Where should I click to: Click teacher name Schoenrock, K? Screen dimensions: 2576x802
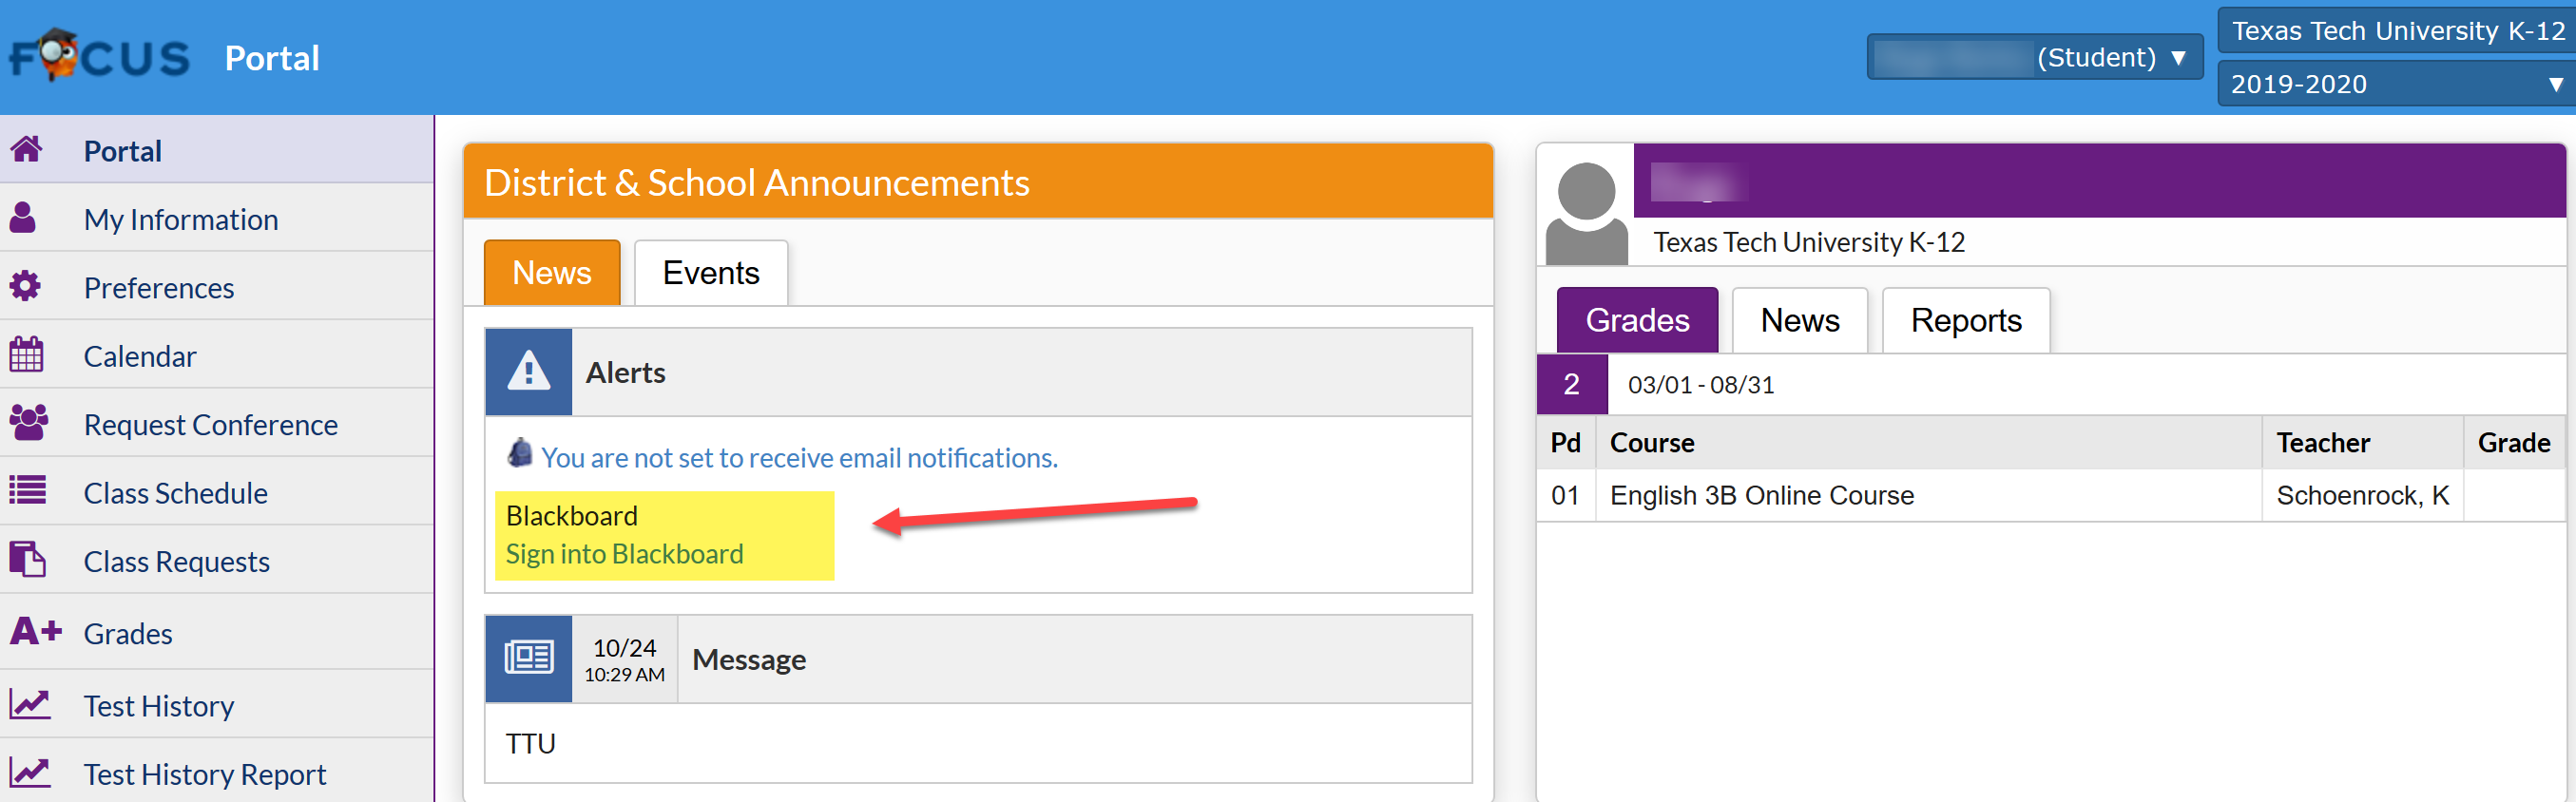coord(2362,495)
